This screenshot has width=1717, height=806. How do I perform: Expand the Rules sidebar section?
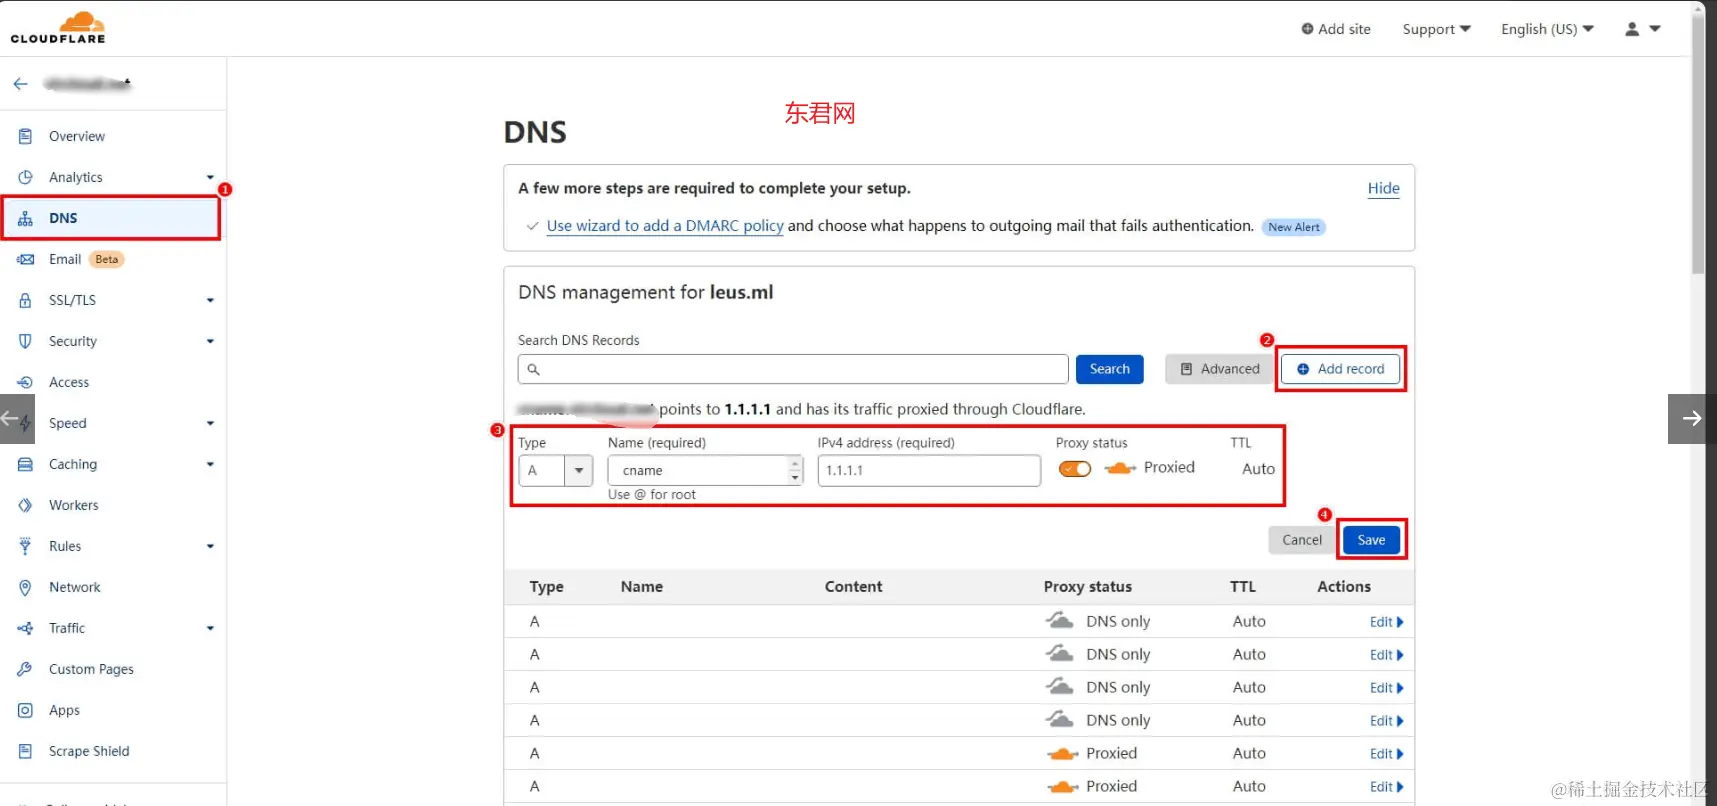210,546
